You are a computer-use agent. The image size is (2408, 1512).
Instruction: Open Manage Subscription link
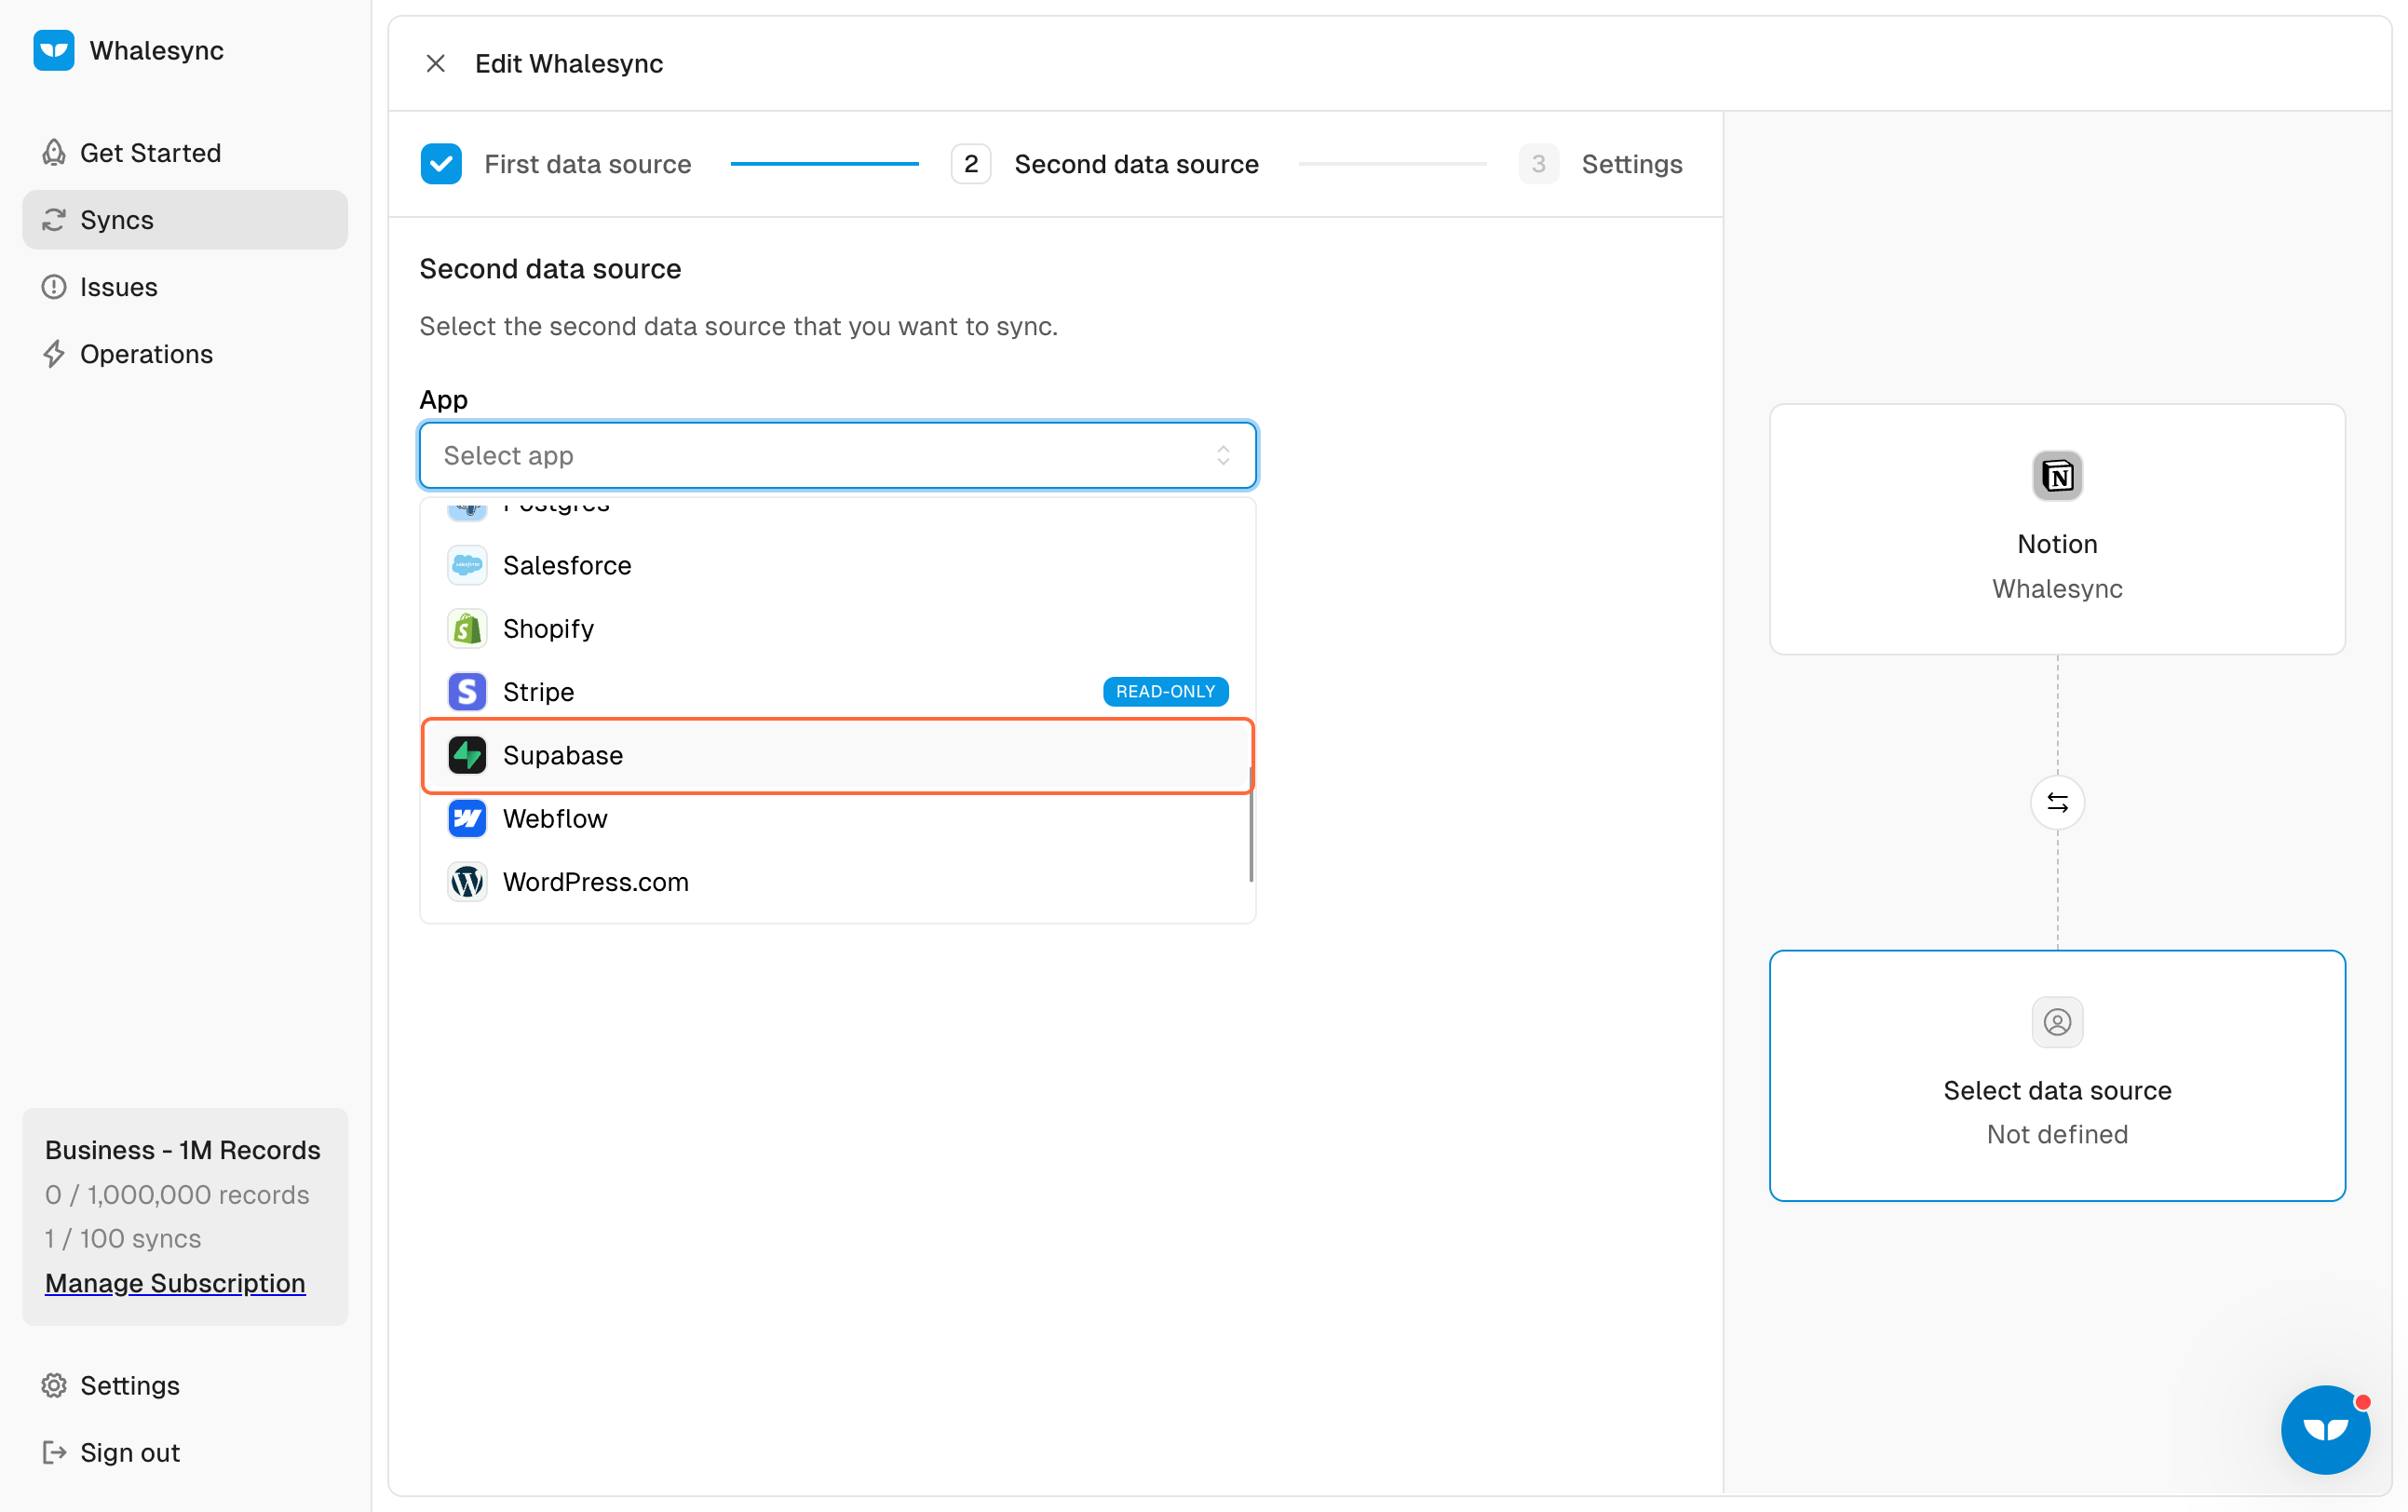(175, 1283)
